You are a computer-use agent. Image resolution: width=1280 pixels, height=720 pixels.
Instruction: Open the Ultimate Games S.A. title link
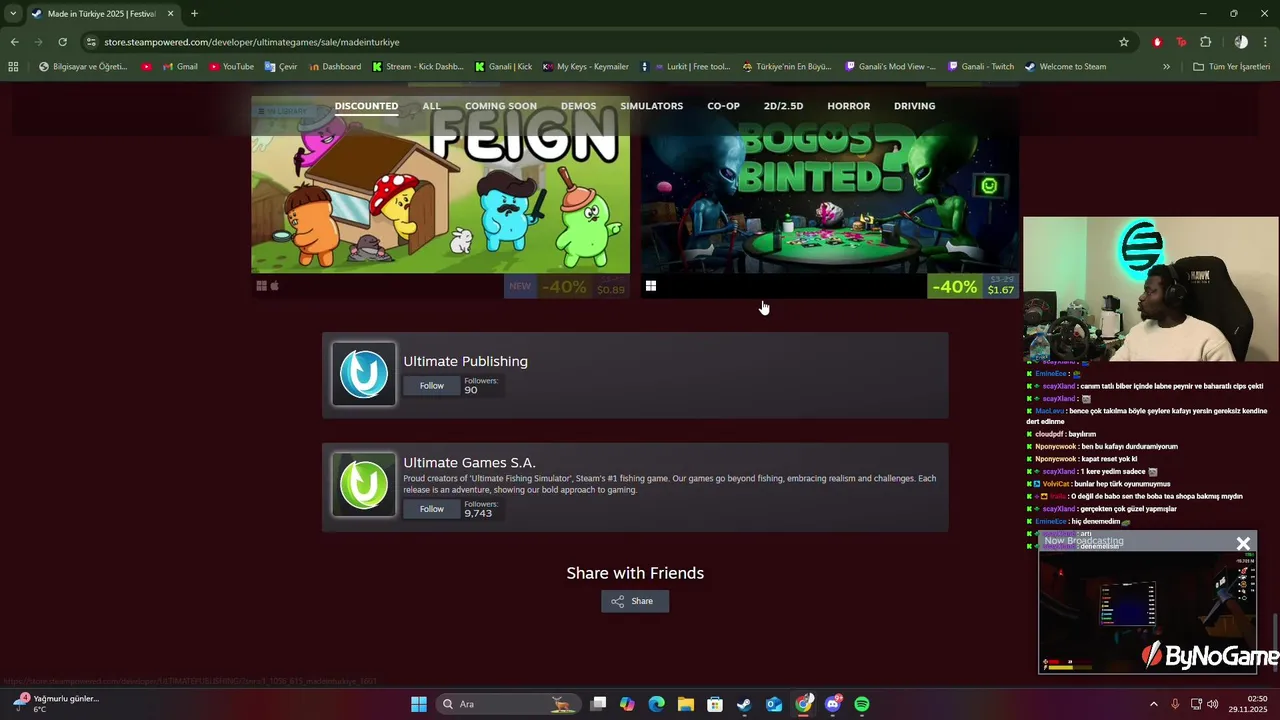click(x=469, y=462)
